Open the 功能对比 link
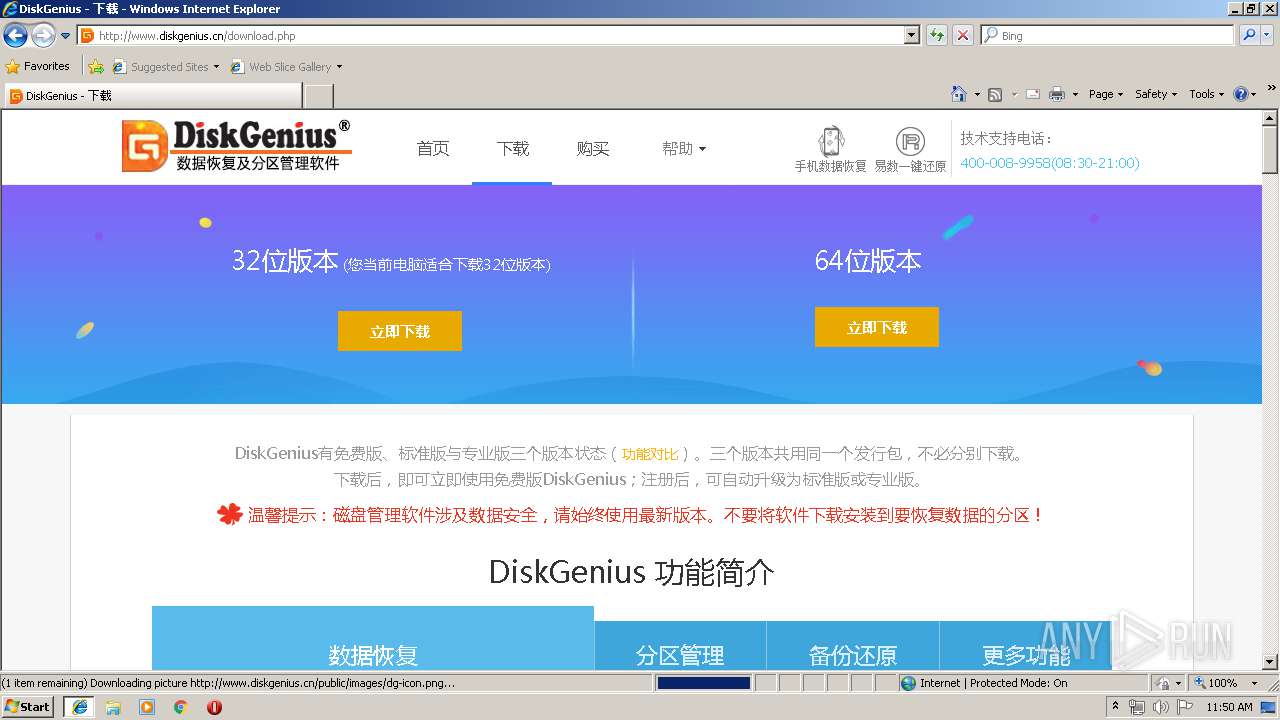Image resolution: width=1280 pixels, height=720 pixels. click(650, 454)
